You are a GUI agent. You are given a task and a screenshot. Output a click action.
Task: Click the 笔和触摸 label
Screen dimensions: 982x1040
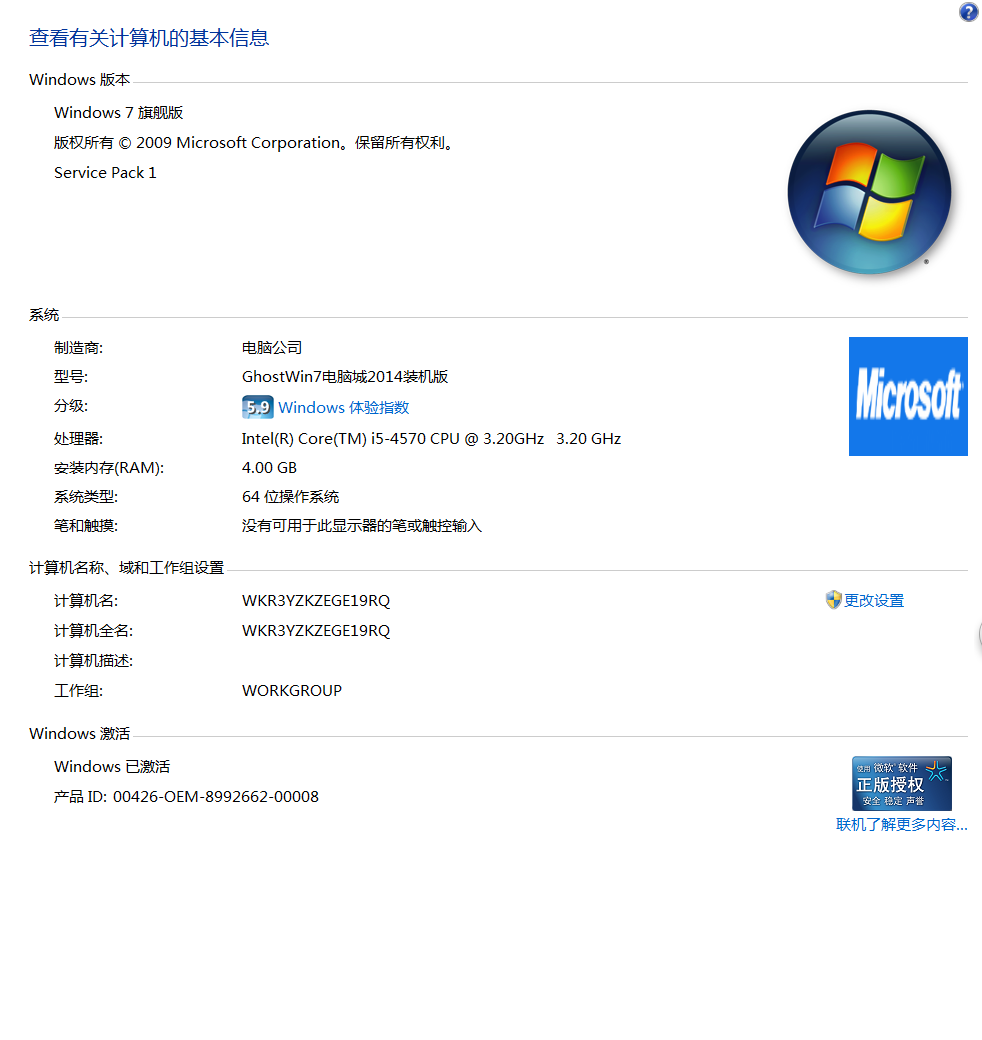(86, 526)
